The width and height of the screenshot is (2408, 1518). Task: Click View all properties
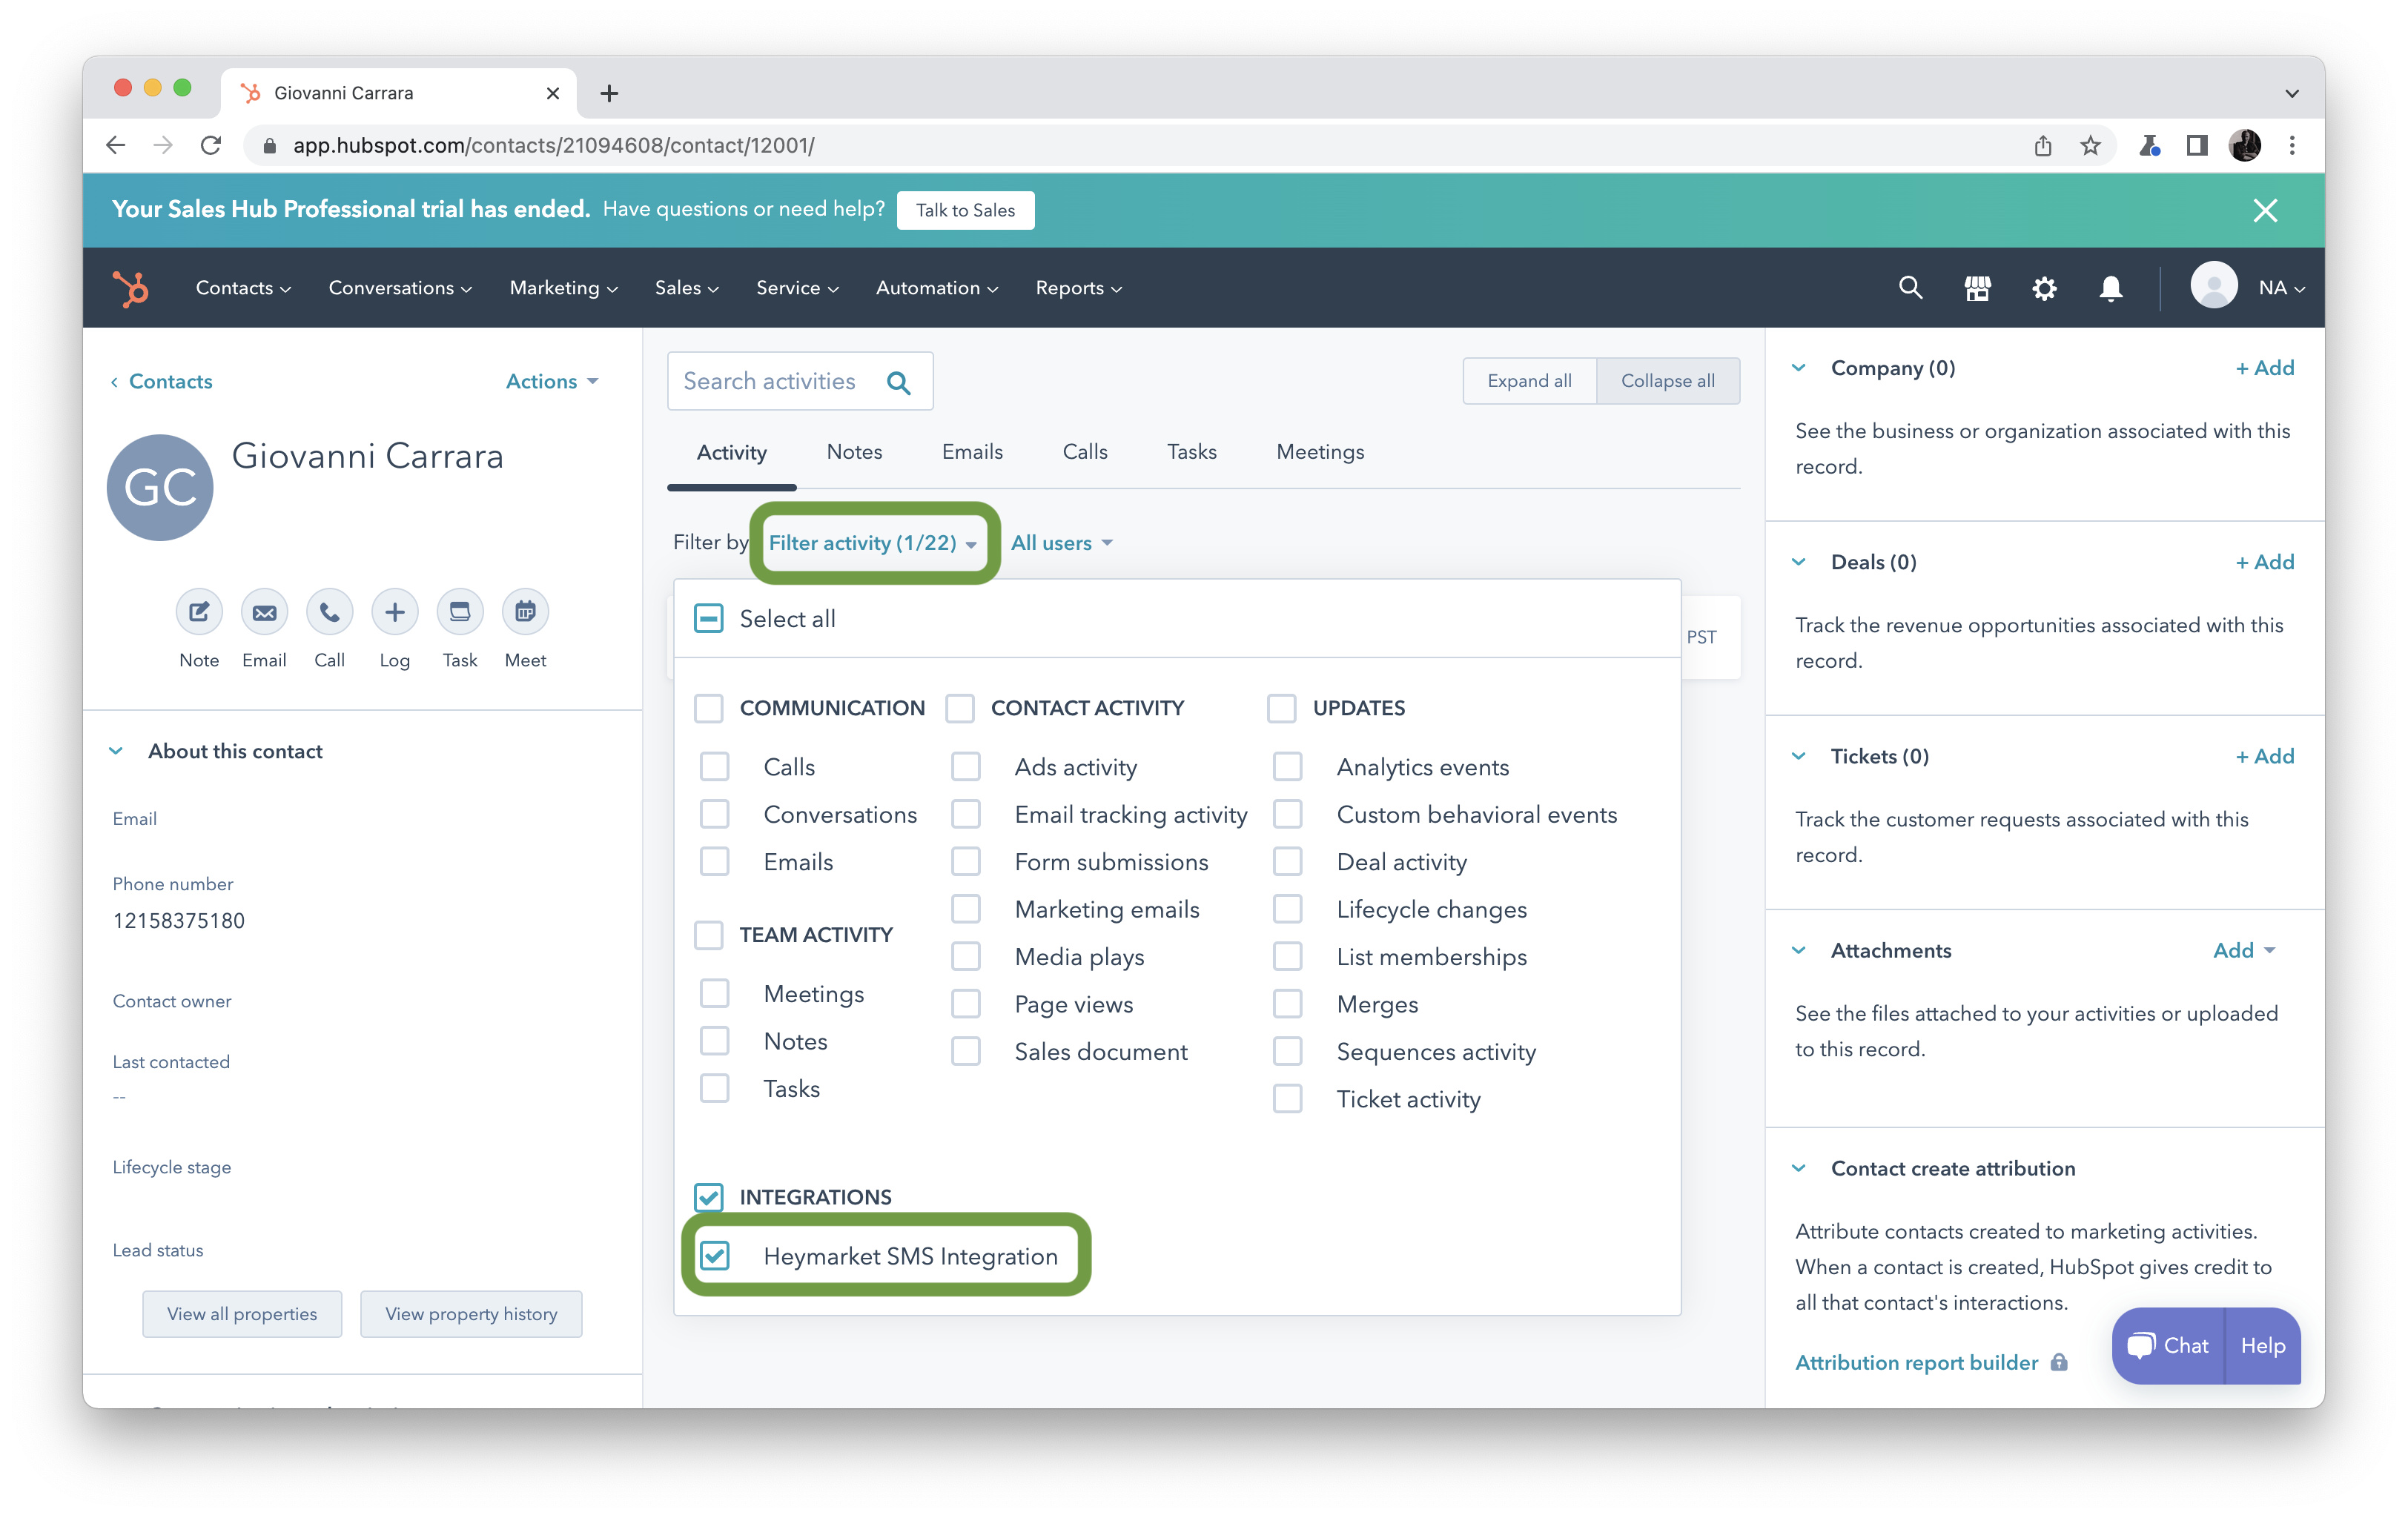242,1314
